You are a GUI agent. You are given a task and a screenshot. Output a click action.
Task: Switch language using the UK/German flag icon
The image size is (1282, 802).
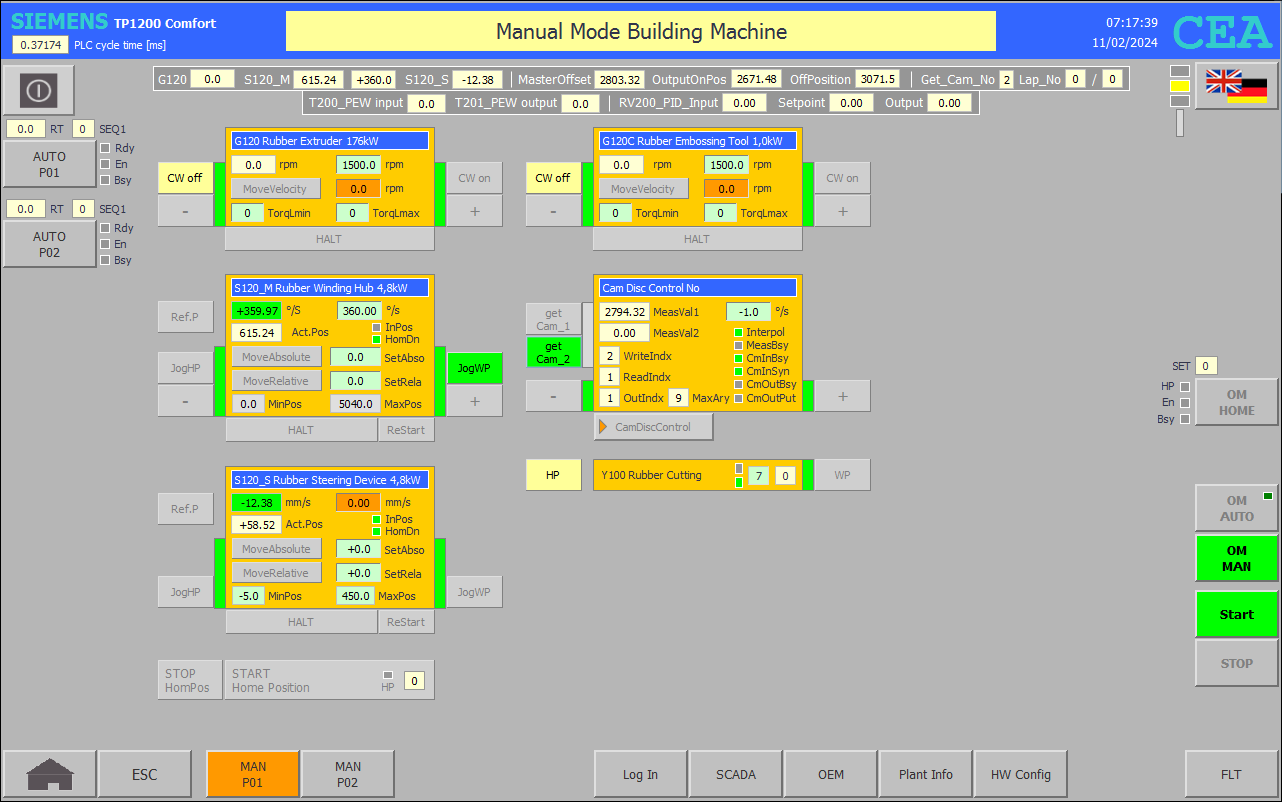(1236, 86)
